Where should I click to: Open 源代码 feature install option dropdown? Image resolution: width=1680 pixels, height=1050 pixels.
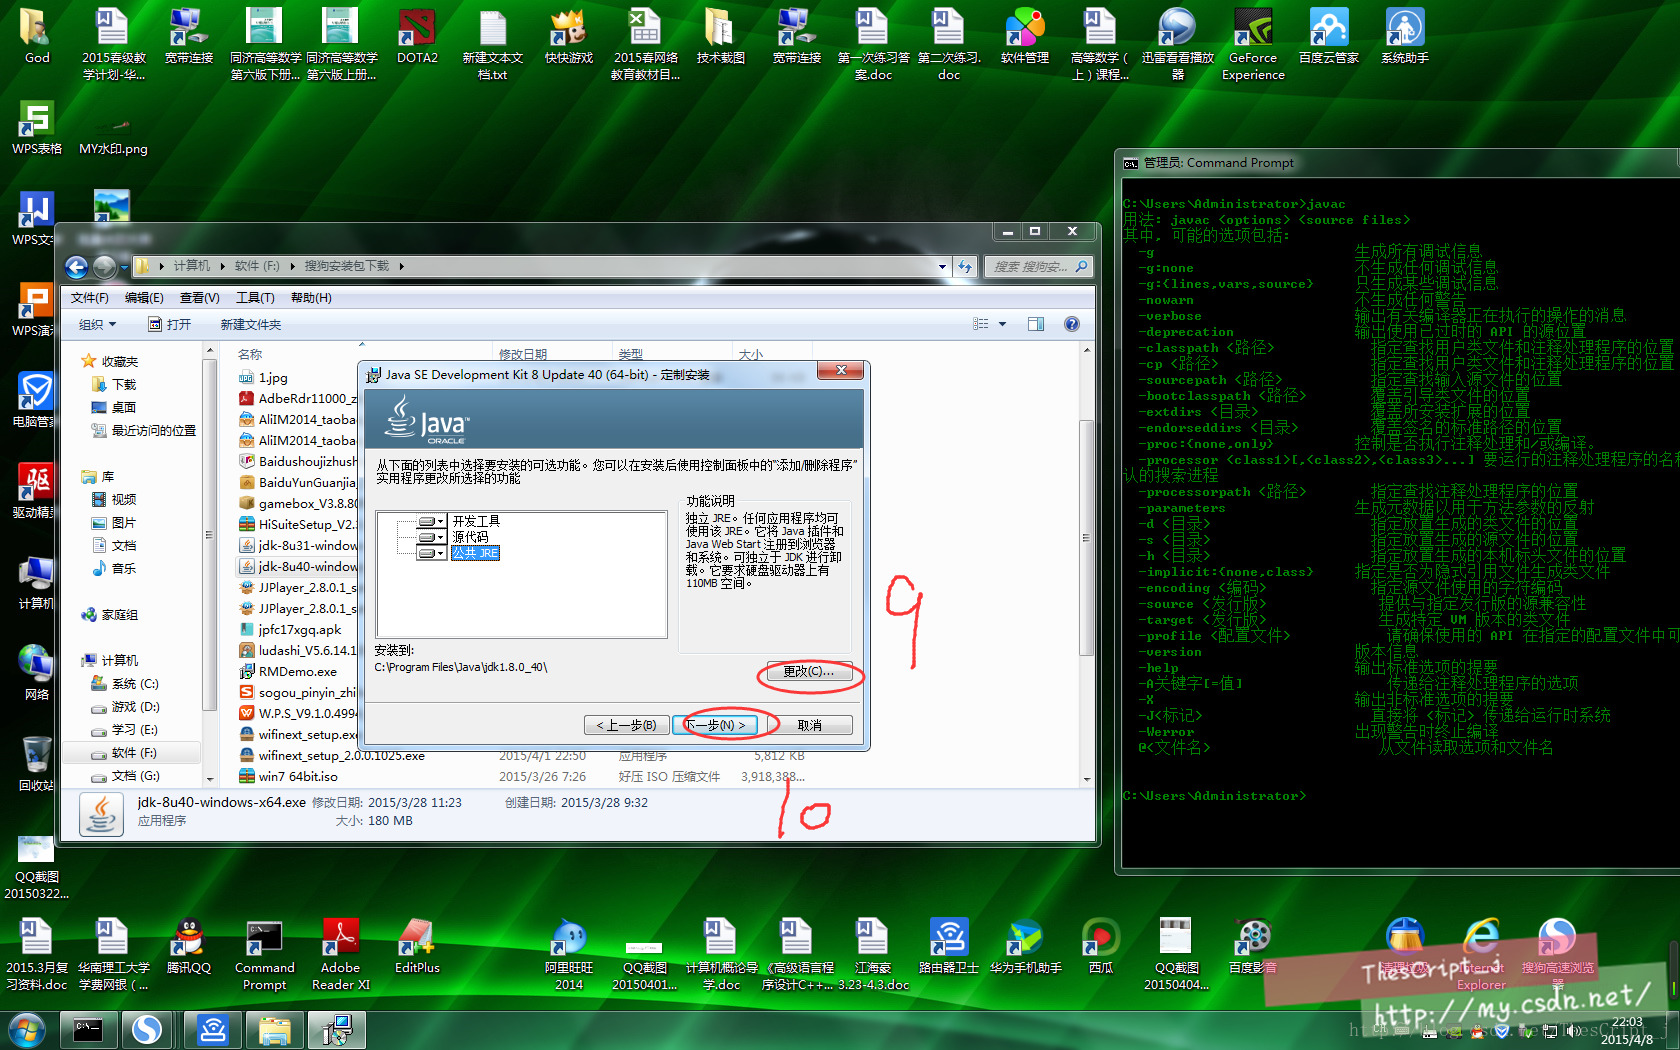431,537
